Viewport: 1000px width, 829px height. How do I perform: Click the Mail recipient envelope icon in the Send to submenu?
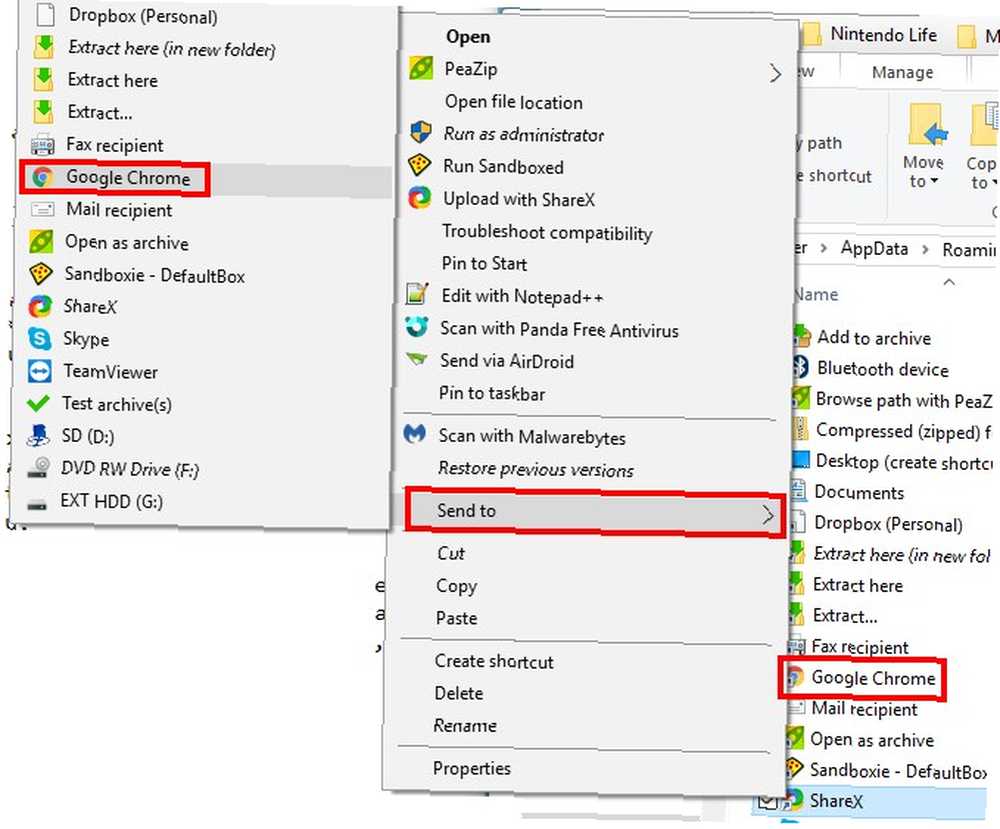click(42, 210)
